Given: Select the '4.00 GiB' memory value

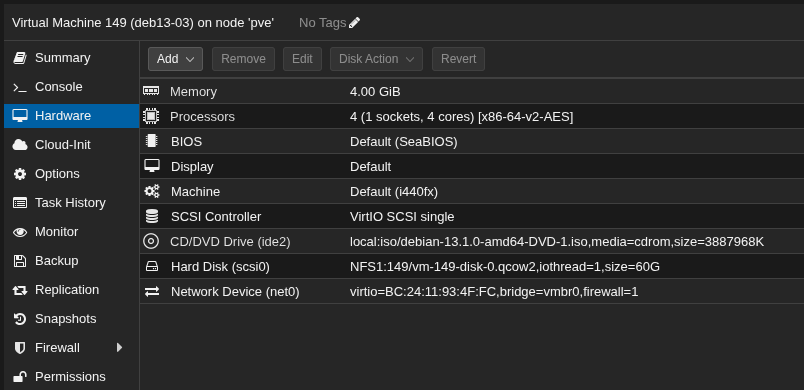Looking at the screenshot, I should point(375,92).
